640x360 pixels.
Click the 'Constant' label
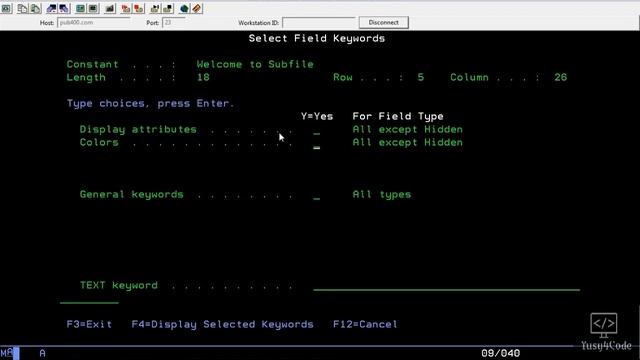point(92,64)
